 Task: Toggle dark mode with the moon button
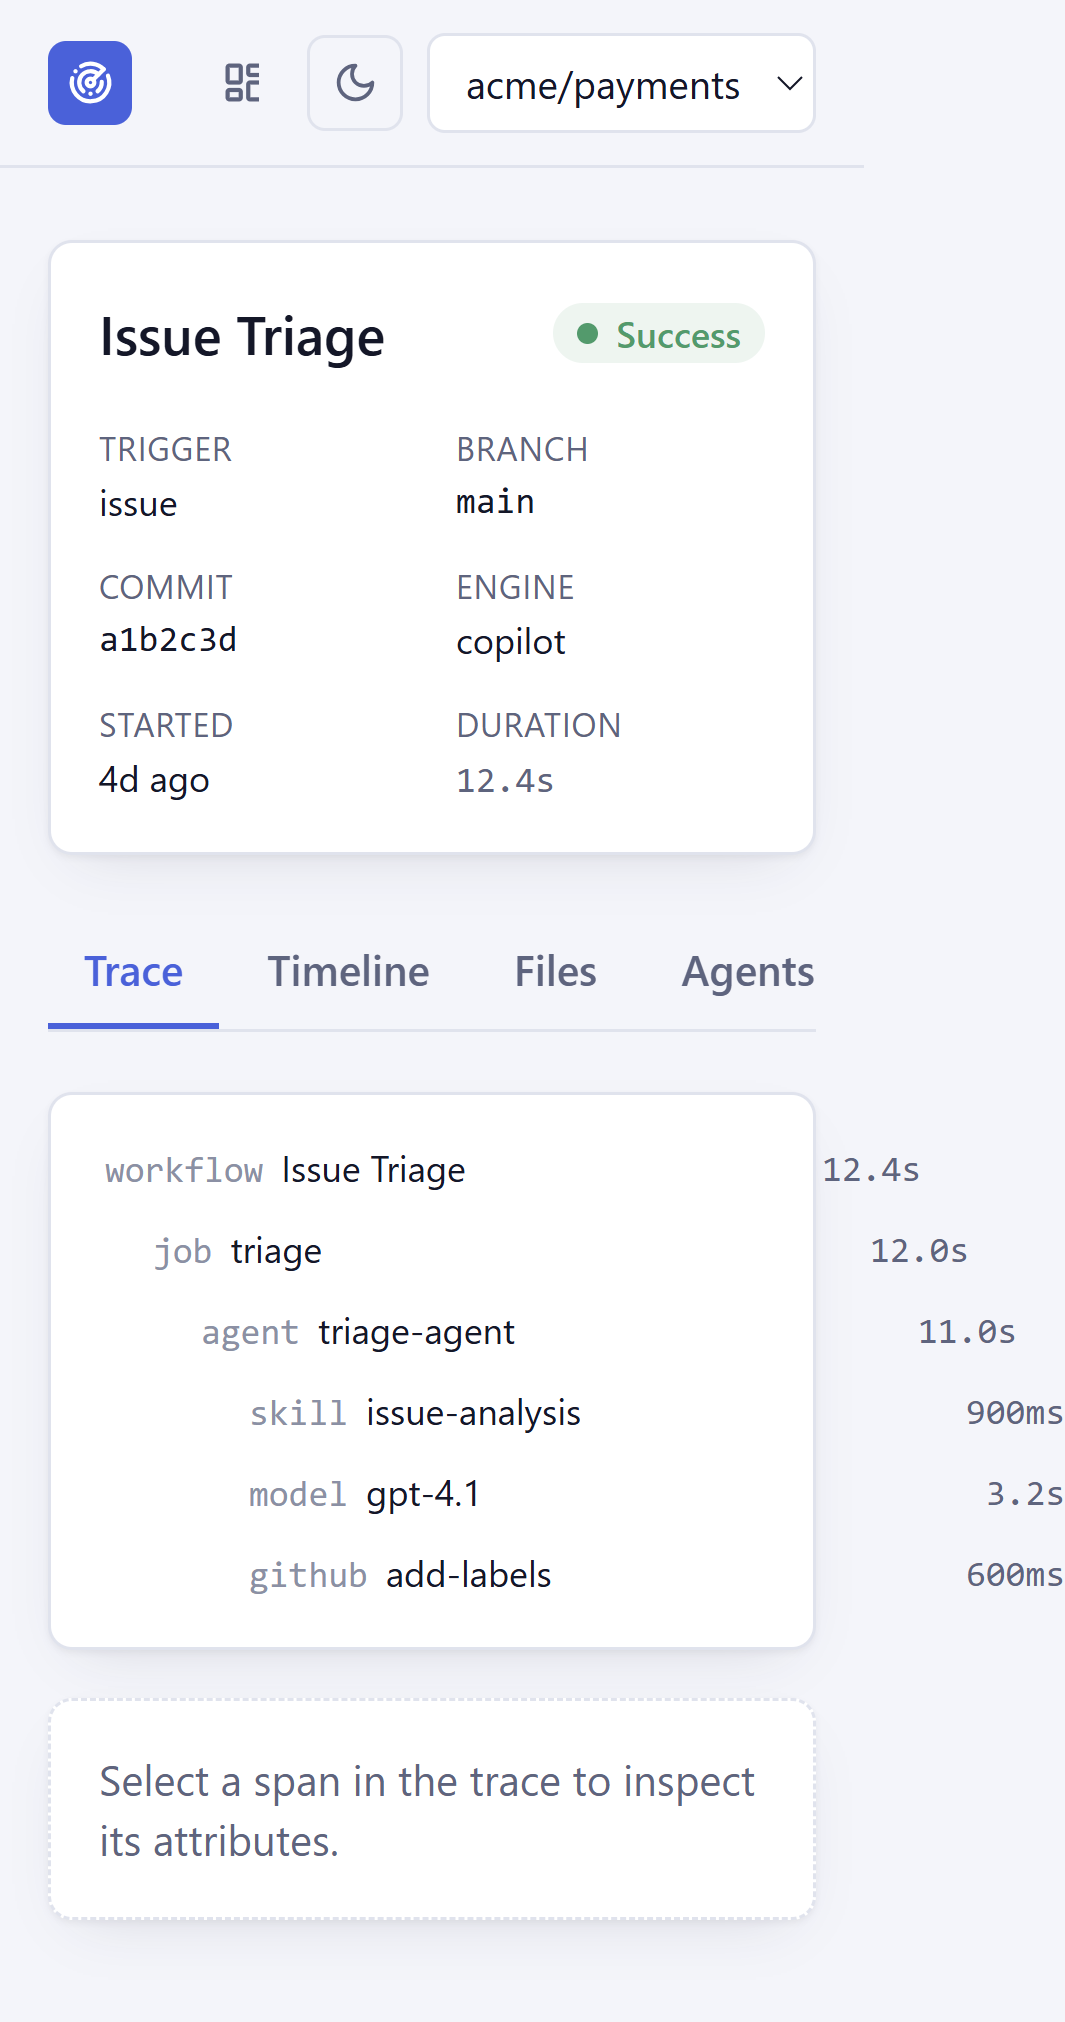pyautogui.click(x=355, y=83)
